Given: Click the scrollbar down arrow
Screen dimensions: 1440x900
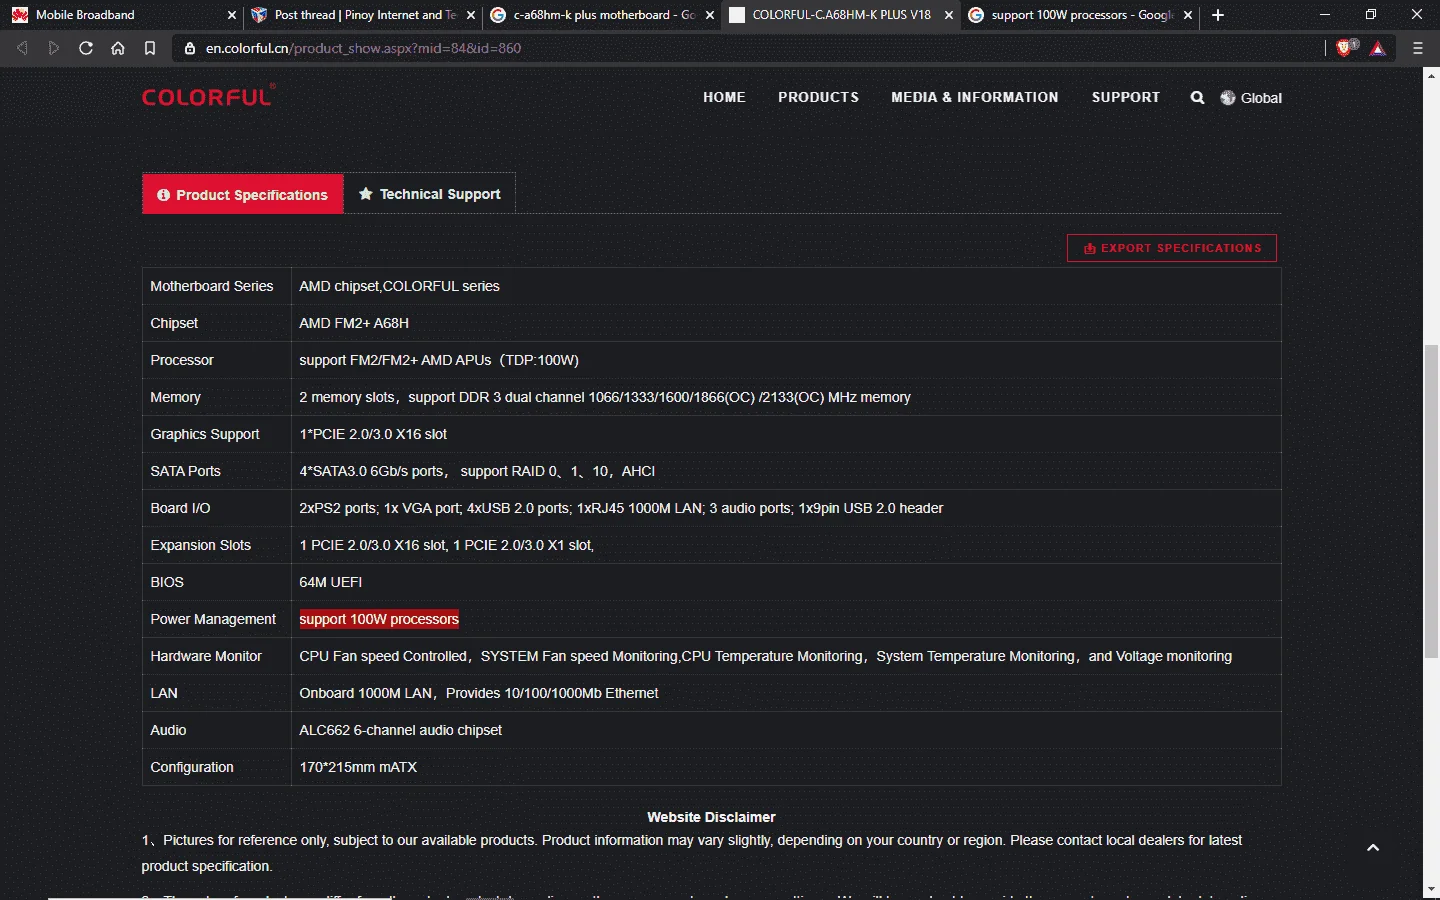Looking at the screenshot, I should pos(1431,889).
